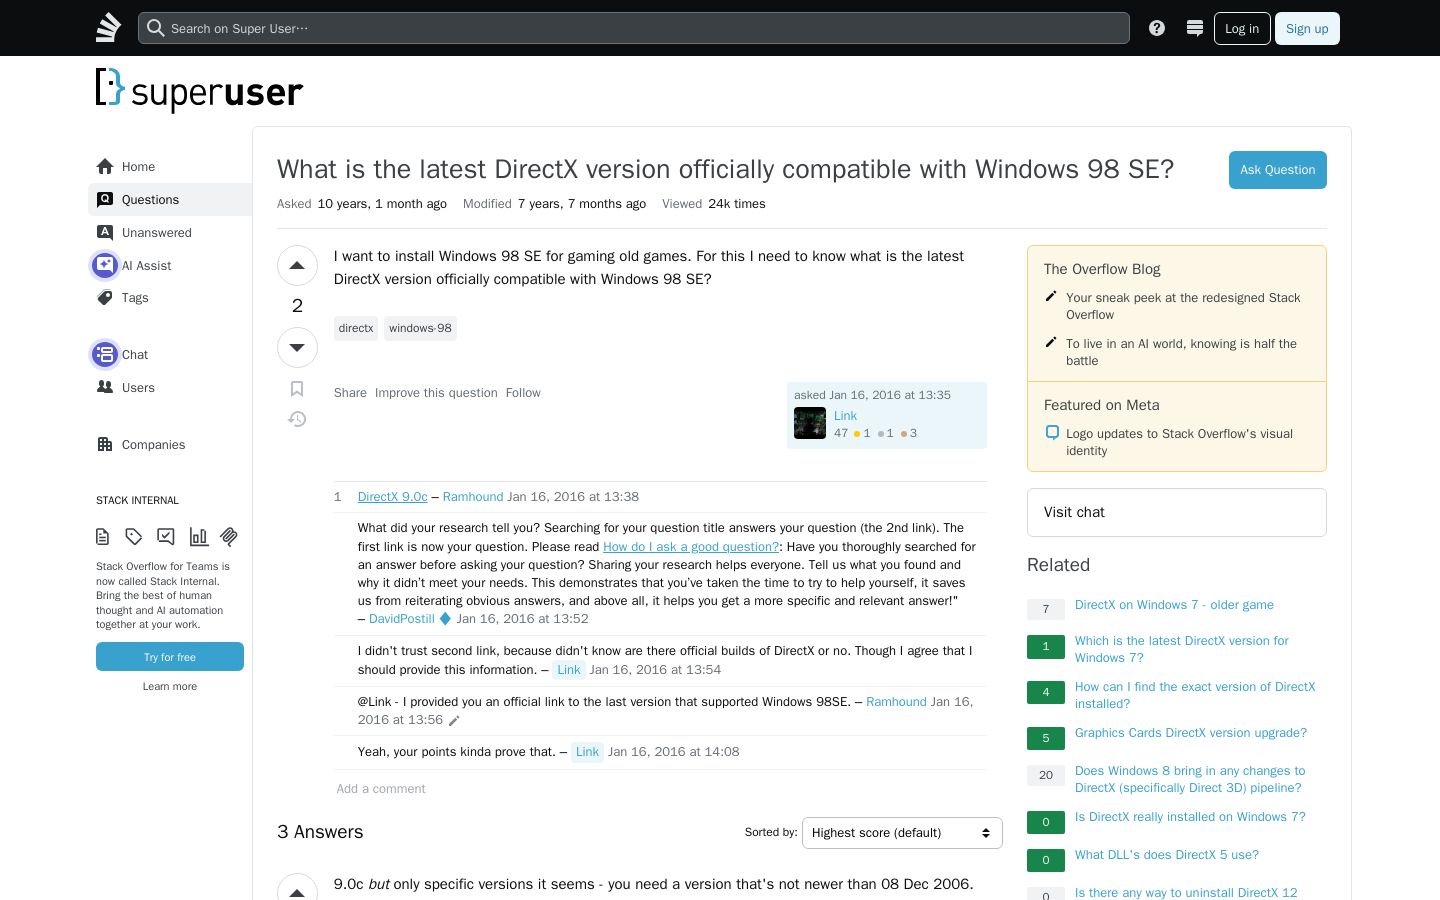This screenshot has height=900, width=1440.
Task: Open the Help center icon
Action: click(1157, 28)
